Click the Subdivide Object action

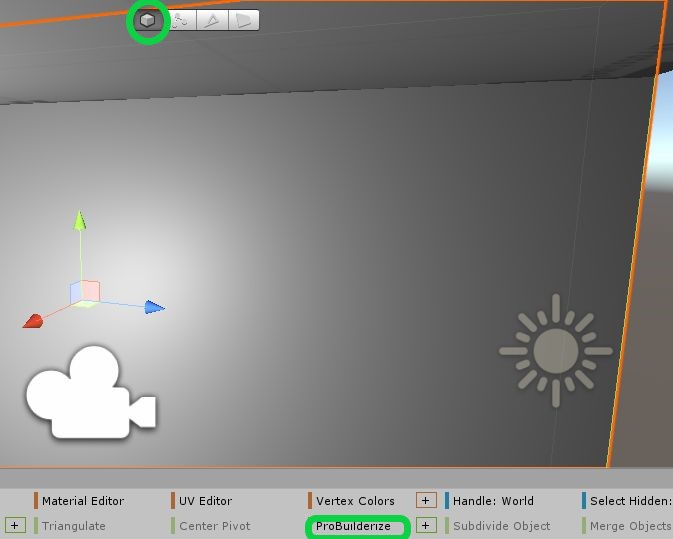point(501,526)
